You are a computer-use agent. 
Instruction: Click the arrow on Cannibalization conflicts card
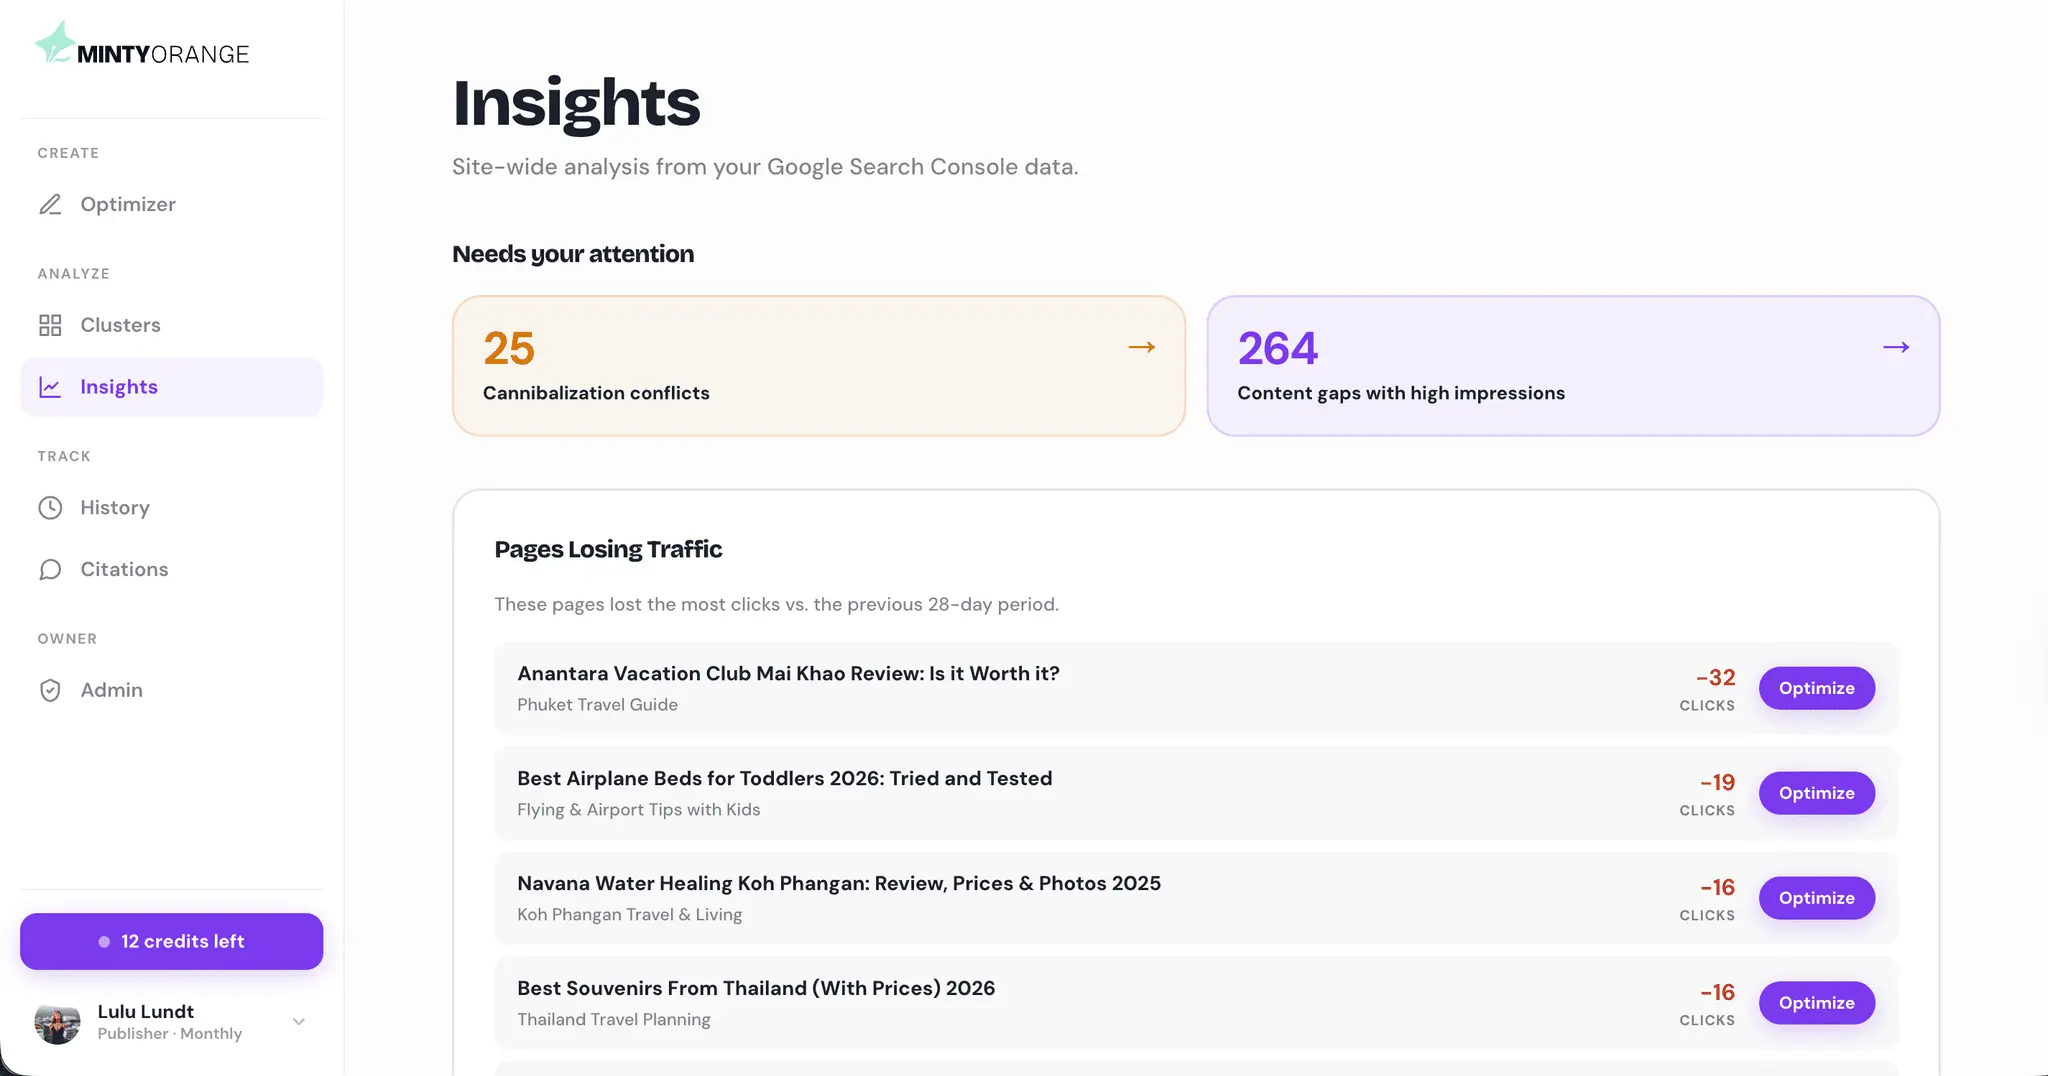click(1142, 347)
